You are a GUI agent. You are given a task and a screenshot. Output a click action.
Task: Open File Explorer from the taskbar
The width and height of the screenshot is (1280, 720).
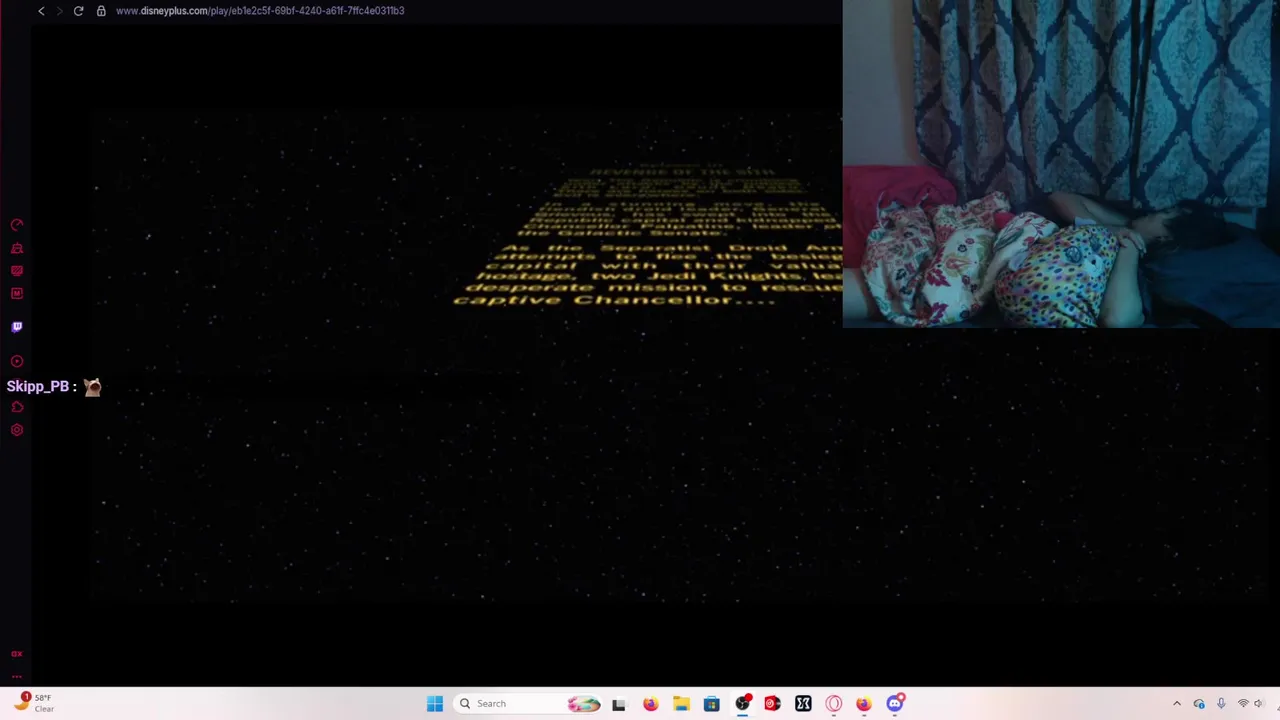click(x=681, y=704)
